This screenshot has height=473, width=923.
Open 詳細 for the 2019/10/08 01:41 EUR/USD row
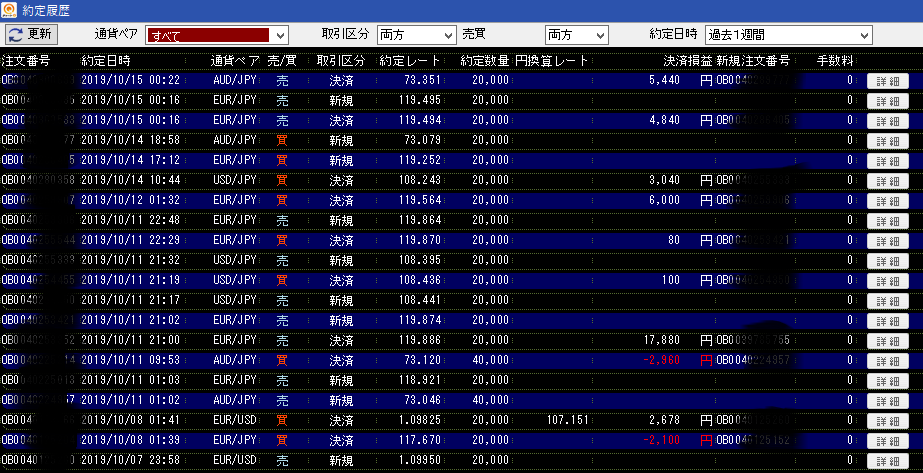tap(888, 421)
